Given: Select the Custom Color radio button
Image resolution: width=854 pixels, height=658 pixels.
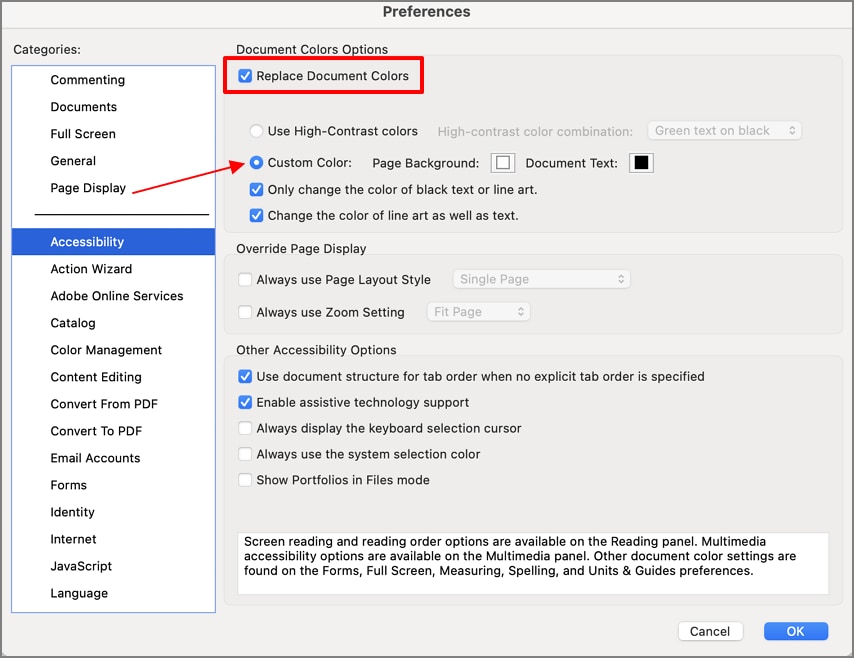Looking at the screenshot, I should click(x=256, y=162).
